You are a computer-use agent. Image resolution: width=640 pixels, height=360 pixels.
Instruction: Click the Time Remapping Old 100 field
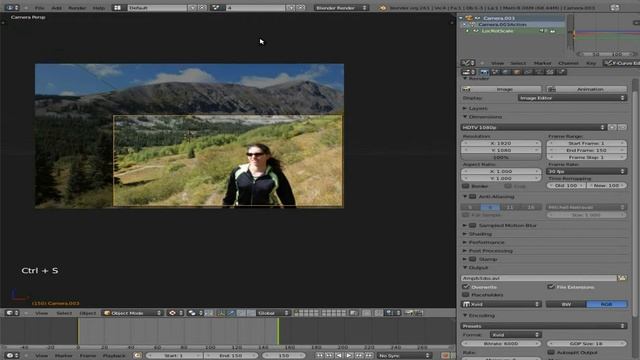click(x=566, y=185)
